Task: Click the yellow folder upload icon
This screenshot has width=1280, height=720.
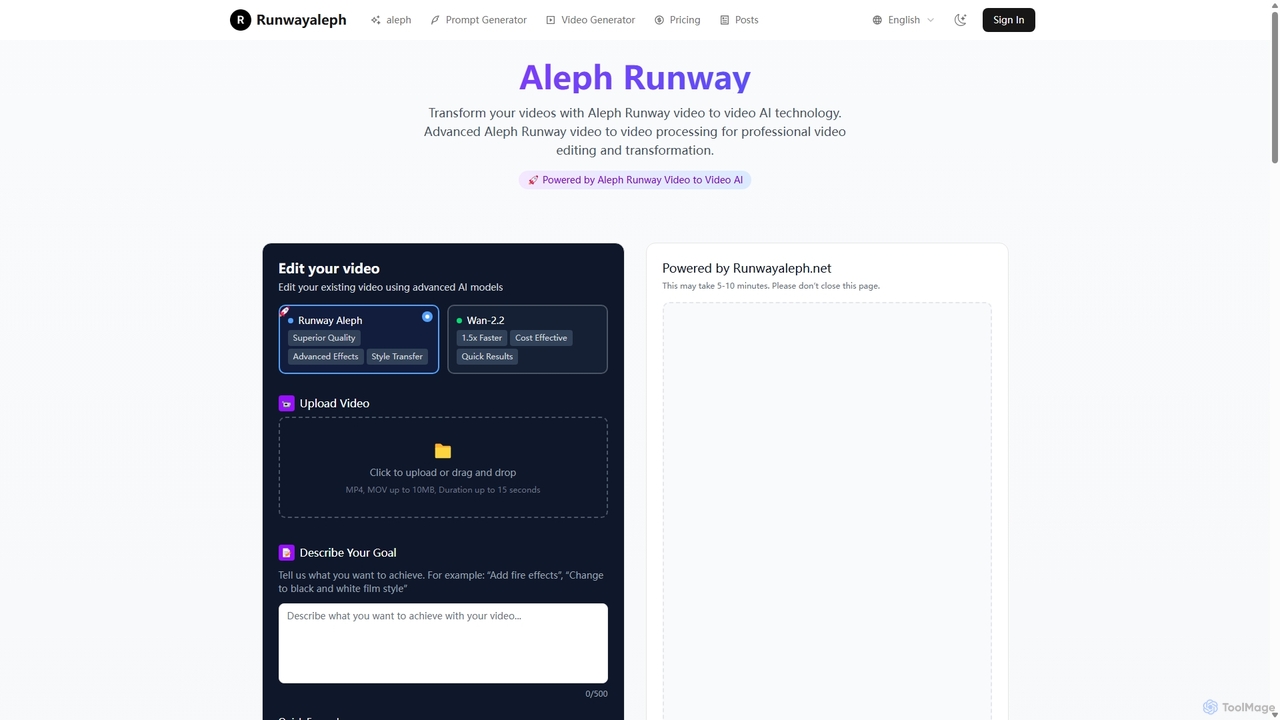Action: click(x=443, y=451)
